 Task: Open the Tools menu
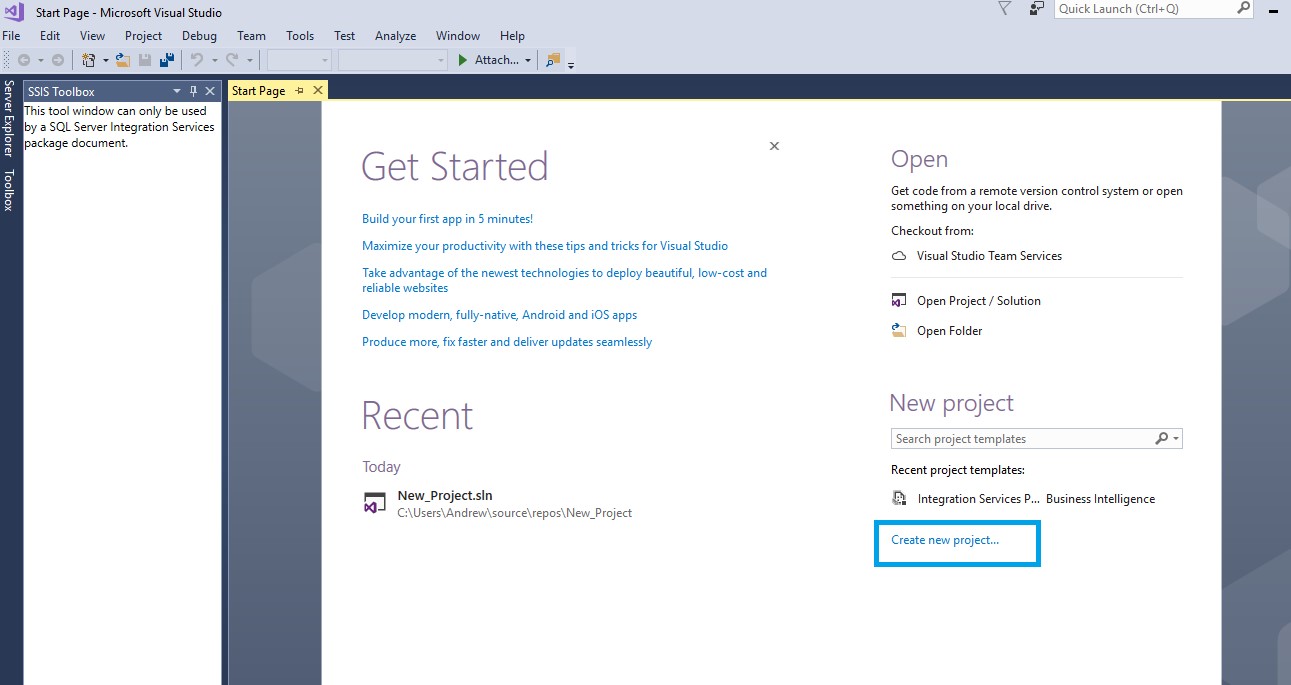tap(300, 35)
